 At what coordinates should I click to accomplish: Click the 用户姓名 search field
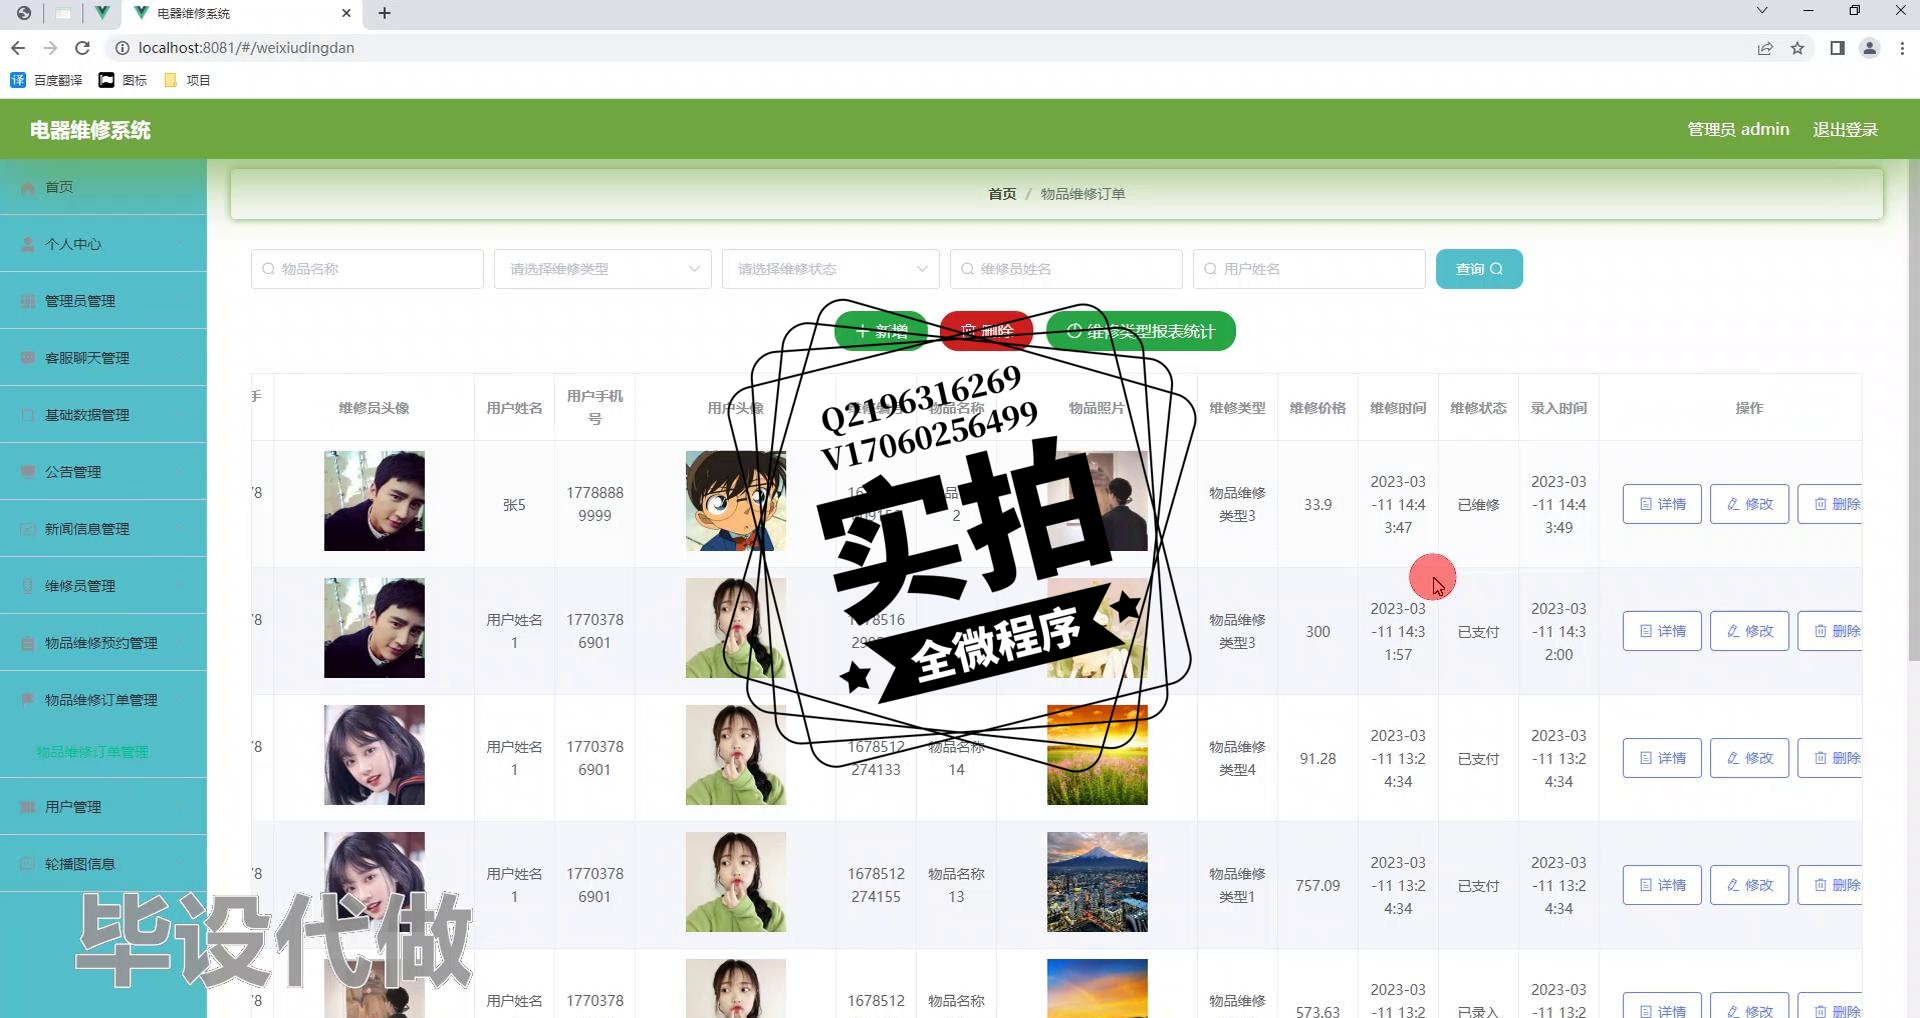[1309, 269]
